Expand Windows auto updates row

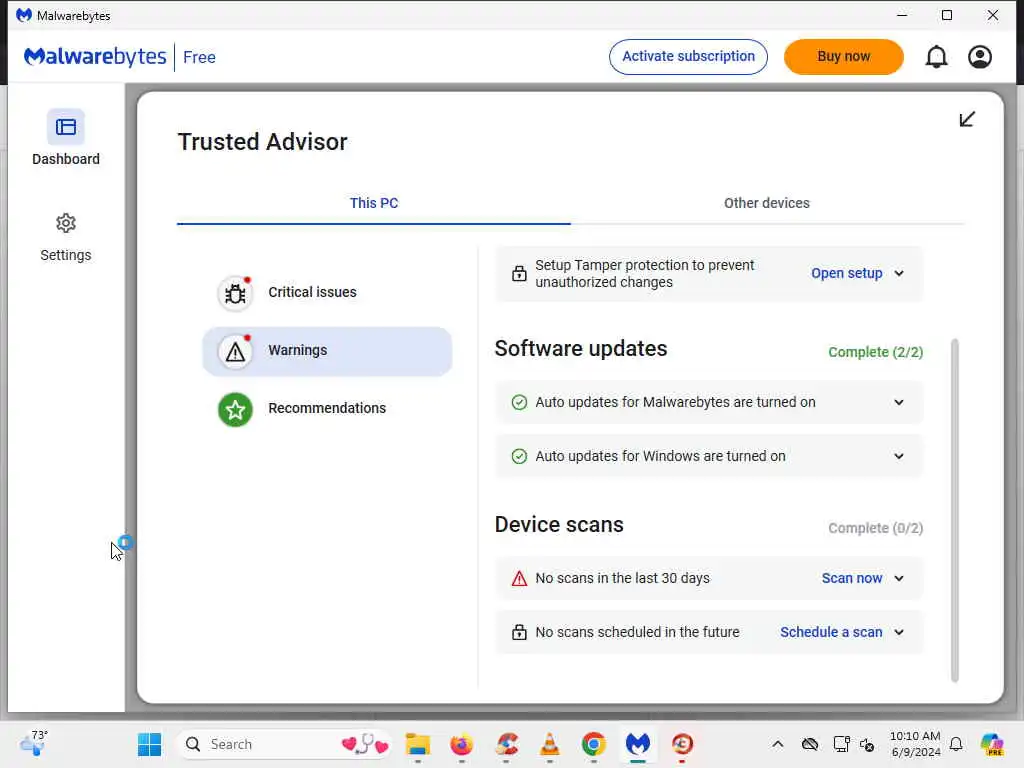(899, 456)
